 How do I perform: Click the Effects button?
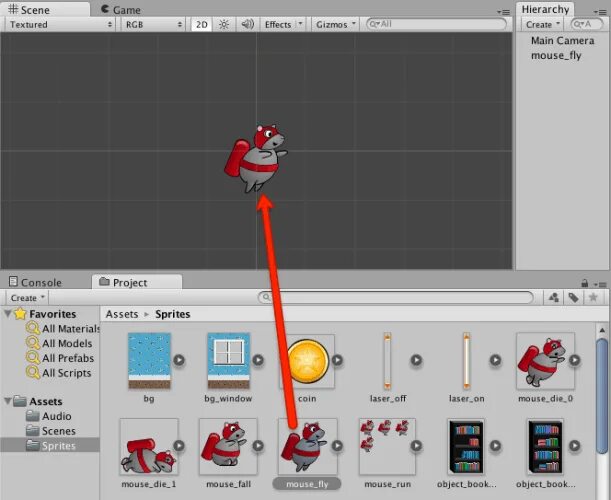tap(278, 25)
